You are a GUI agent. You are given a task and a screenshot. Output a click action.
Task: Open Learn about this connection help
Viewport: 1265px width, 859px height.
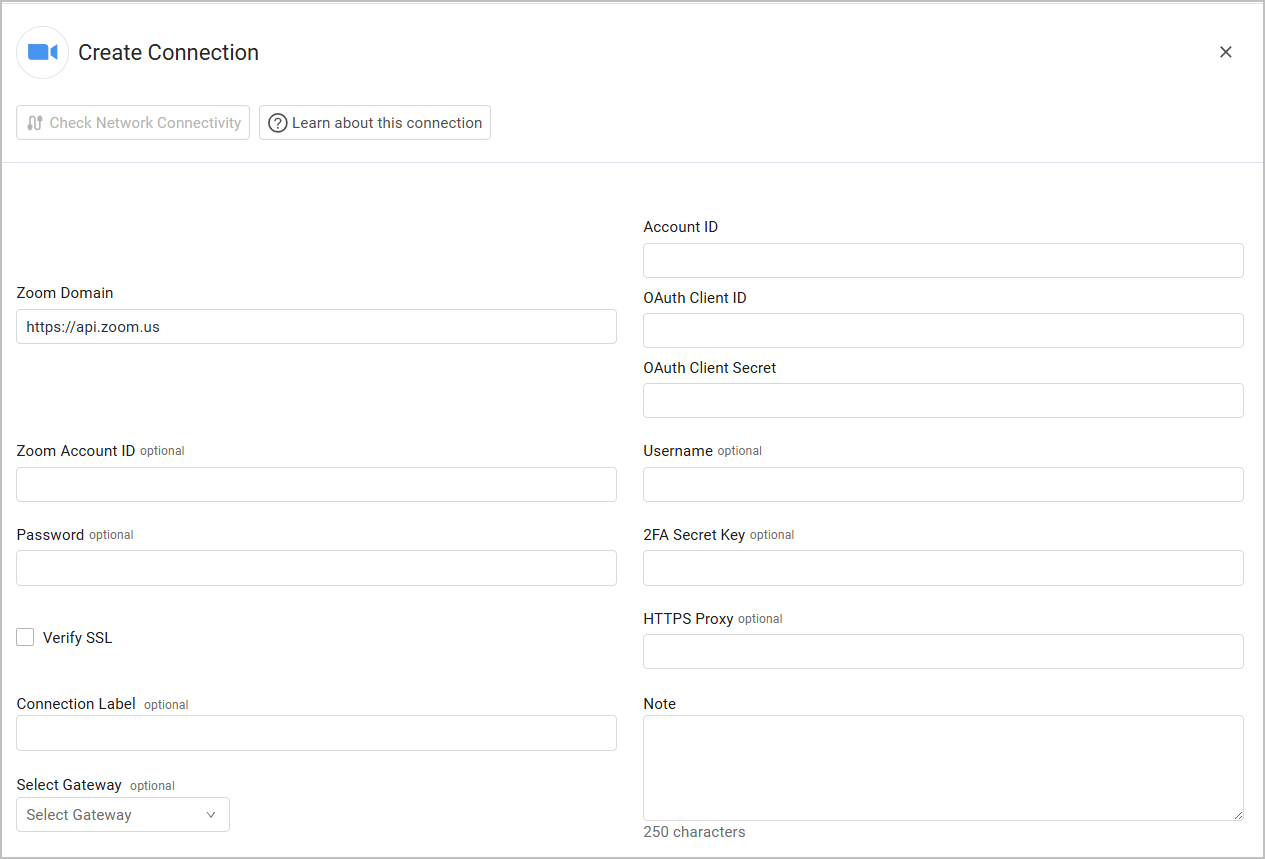point(375,123)
